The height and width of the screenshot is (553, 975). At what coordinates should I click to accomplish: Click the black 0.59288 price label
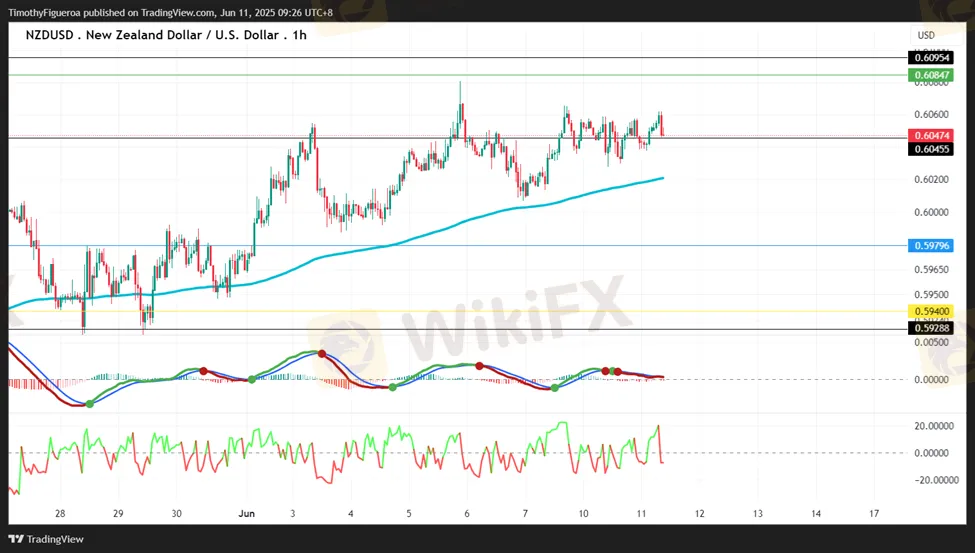pyautogui.click(x=930, y=328)
